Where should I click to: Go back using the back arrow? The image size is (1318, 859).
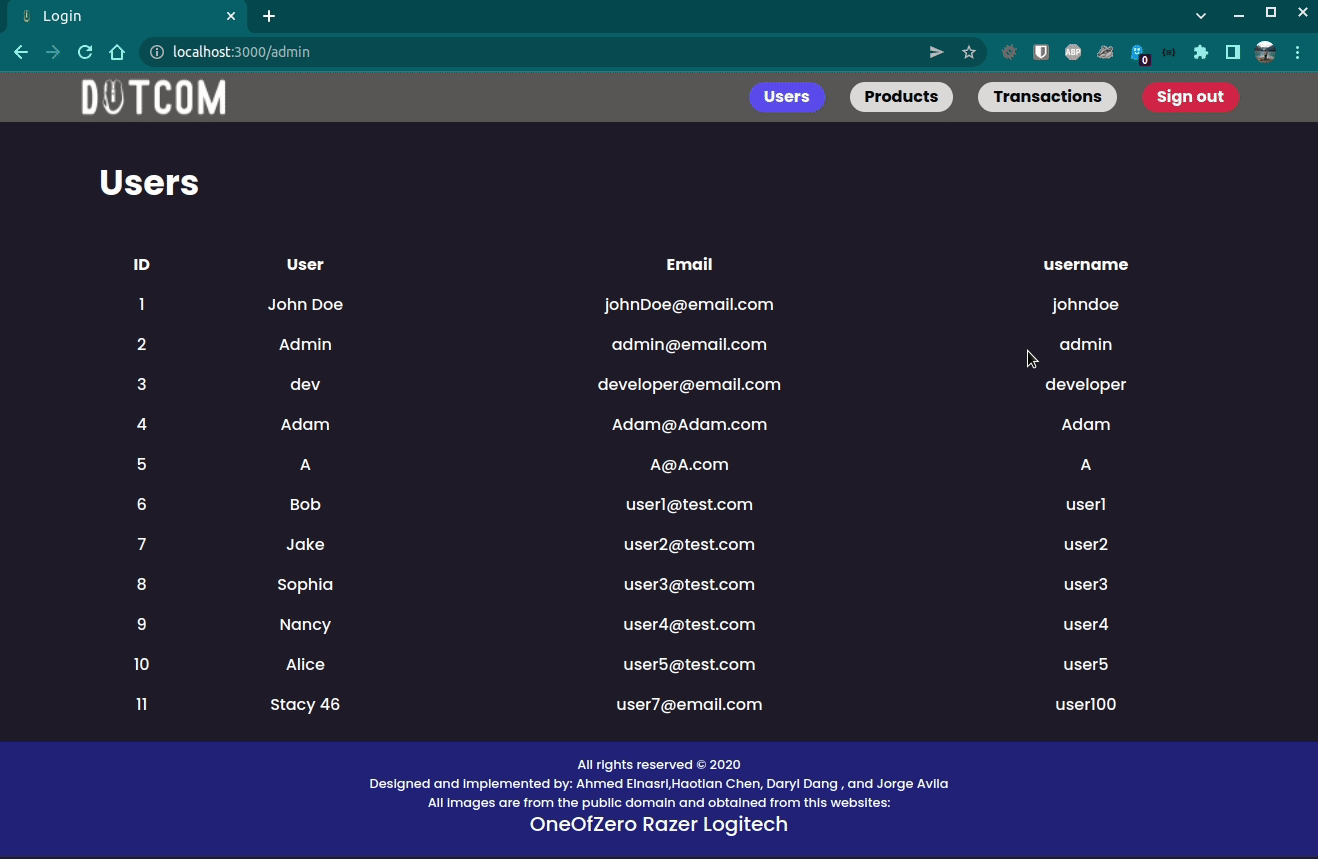tap(21, 51)
